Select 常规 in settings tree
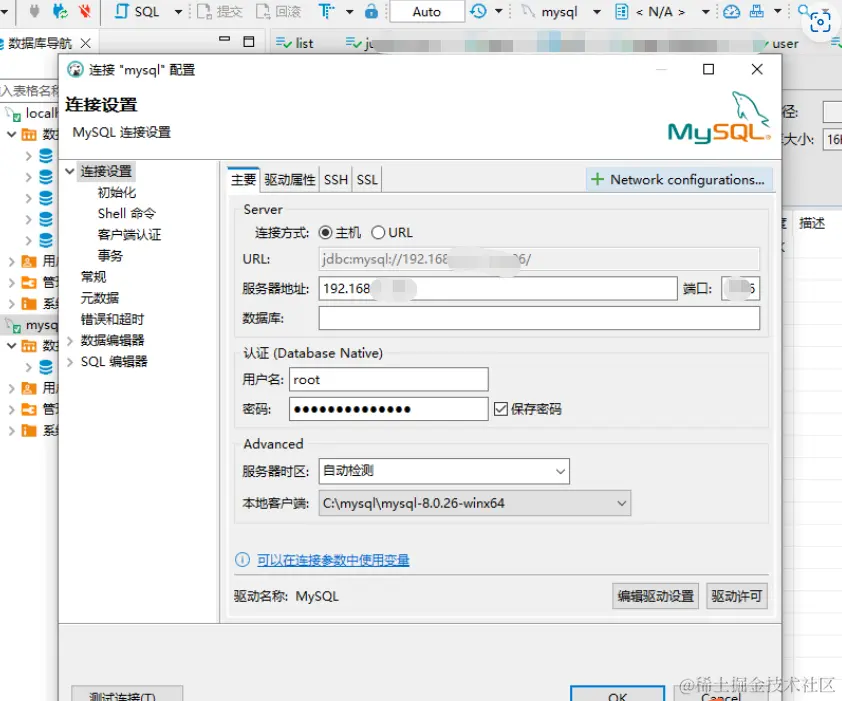 93,277
